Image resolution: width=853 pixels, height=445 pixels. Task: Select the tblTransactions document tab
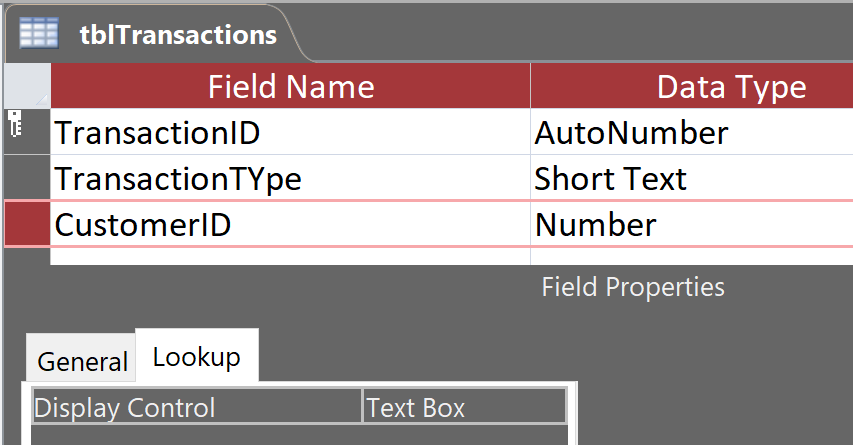click(177, 34)
